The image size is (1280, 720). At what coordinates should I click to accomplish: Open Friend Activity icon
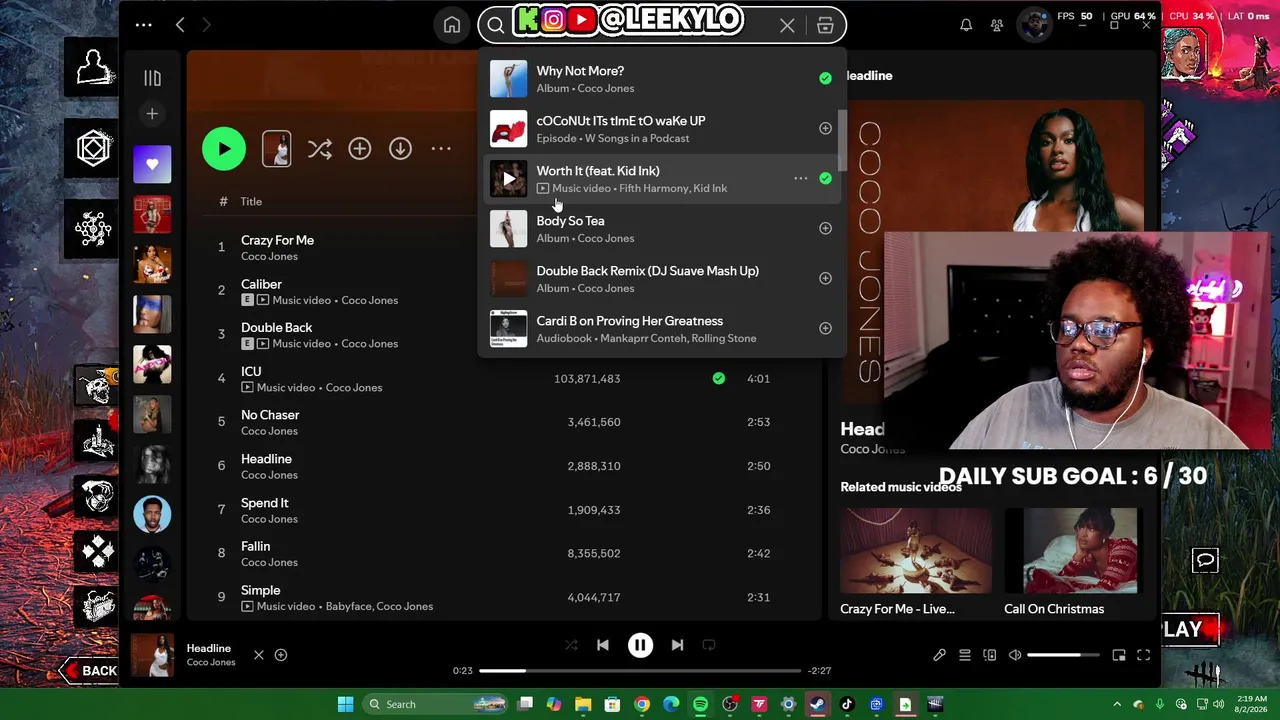tap(997, 25)
